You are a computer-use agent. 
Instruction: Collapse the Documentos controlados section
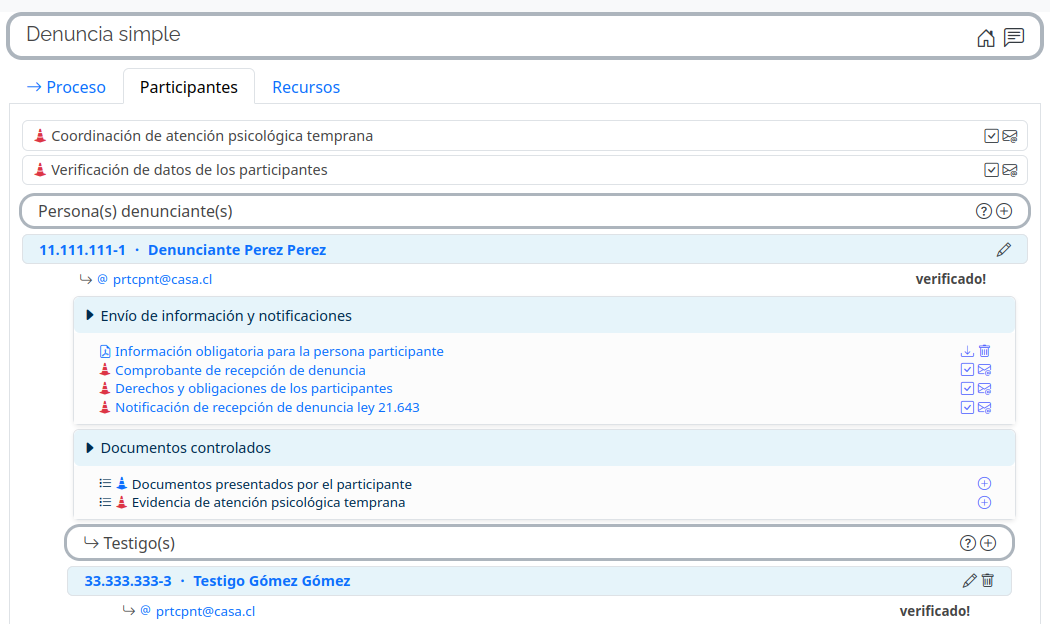[91, 448]
